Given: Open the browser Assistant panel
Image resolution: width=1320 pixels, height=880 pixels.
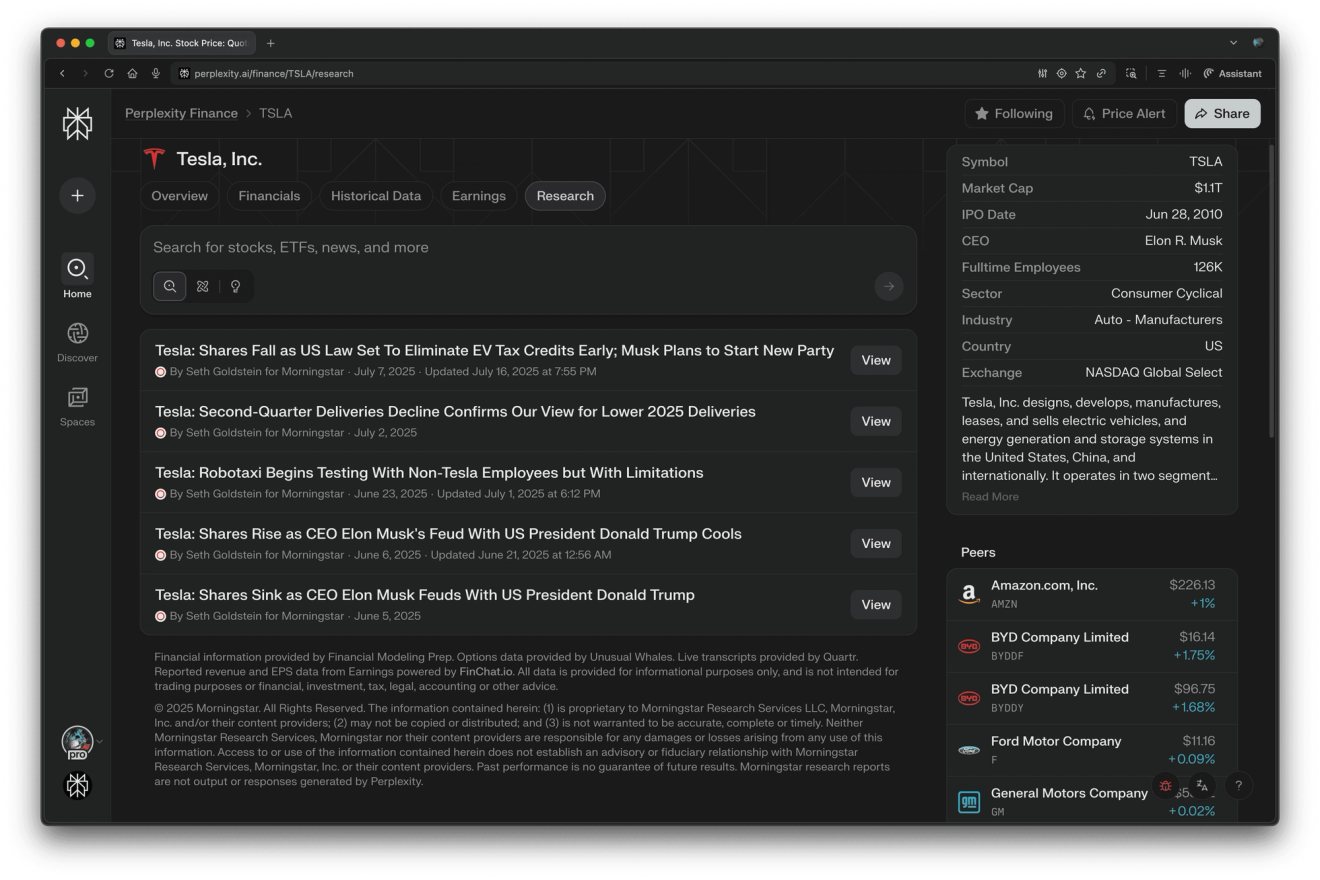Looking at the screenshot, I should click(1232, 73).
